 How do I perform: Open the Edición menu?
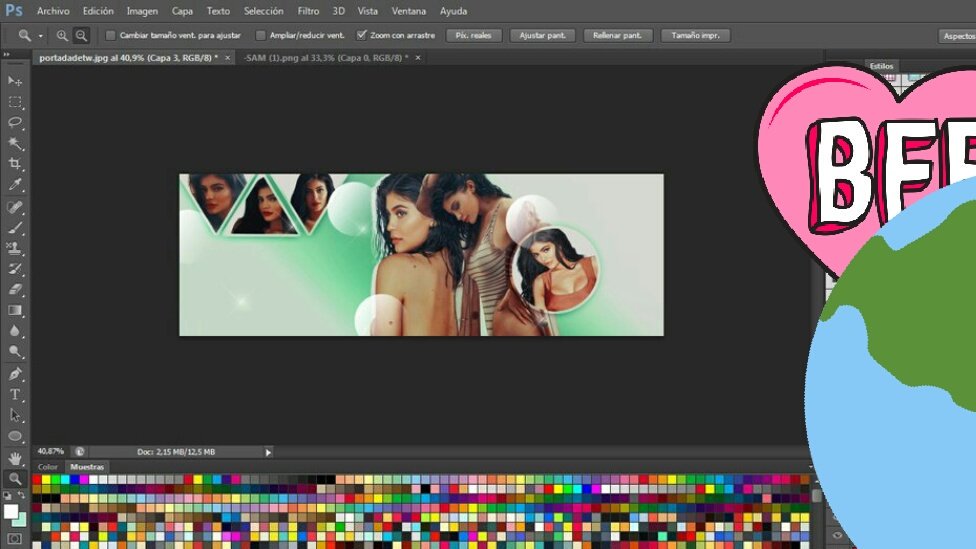[98, 11]
